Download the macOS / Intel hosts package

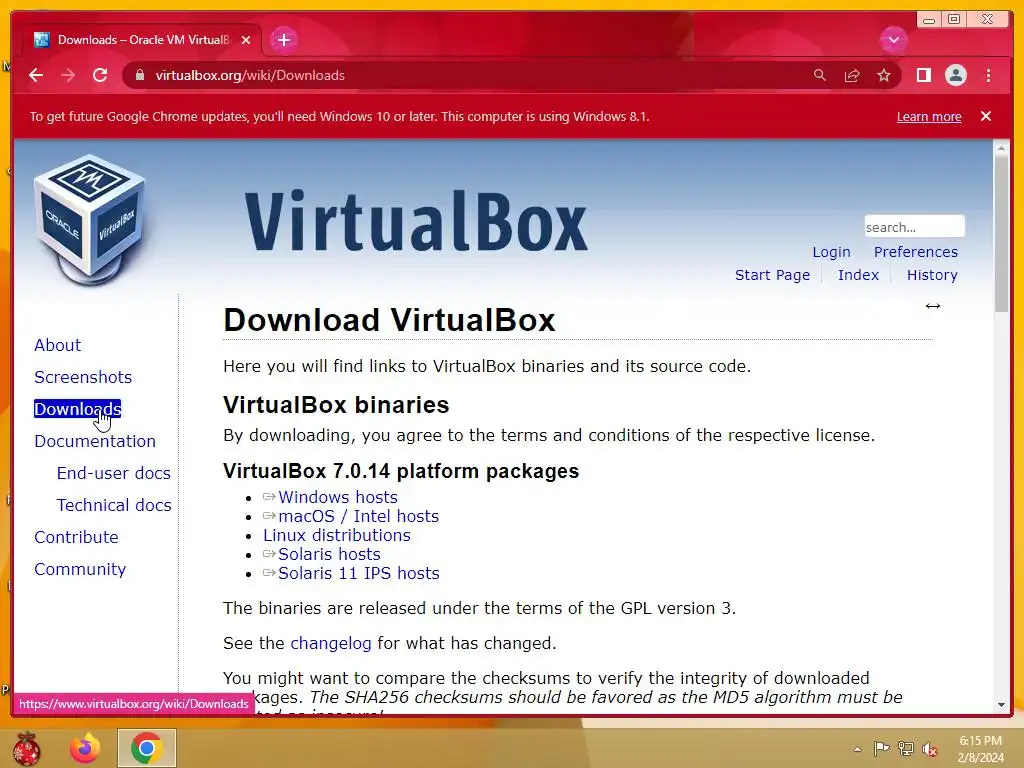point(359,516)
